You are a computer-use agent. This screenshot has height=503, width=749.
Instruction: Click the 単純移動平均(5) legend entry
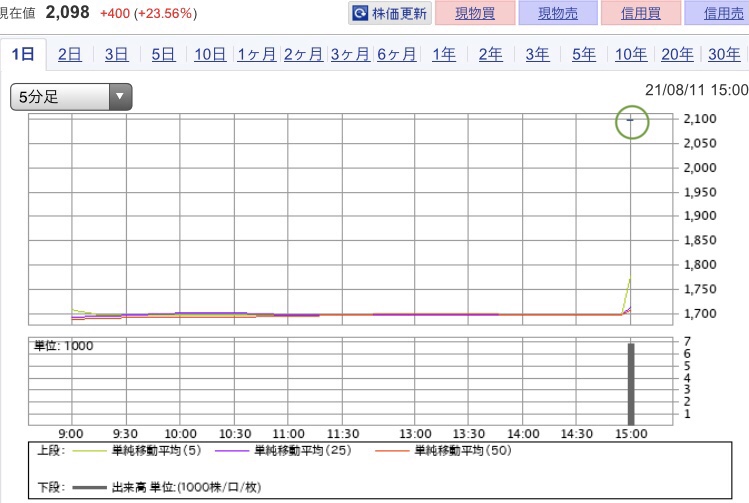(x=156, y=450)
